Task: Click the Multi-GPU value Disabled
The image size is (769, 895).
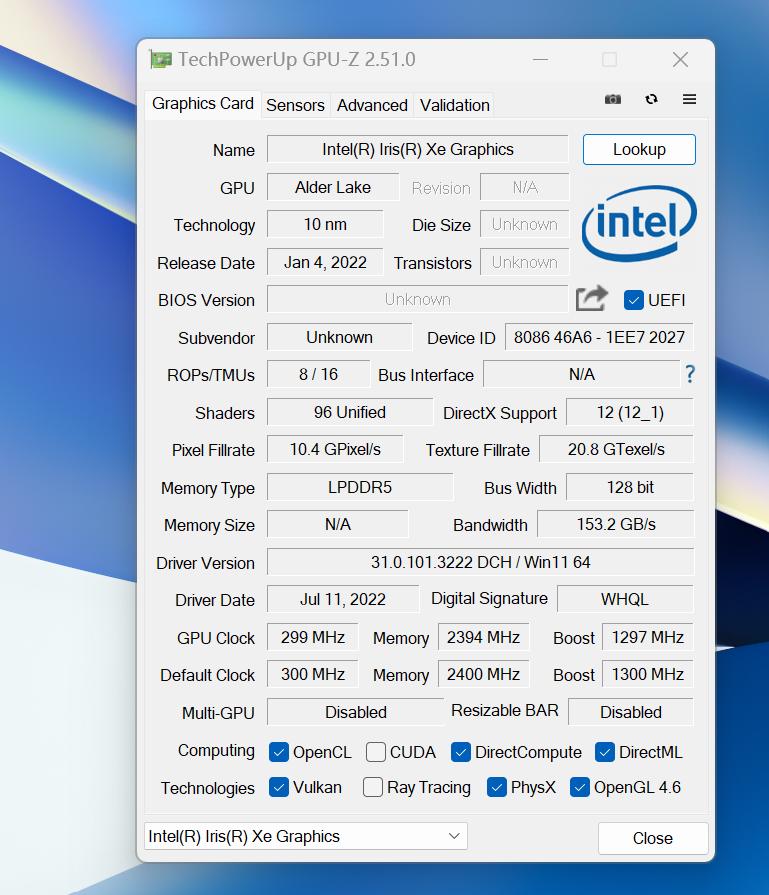Action: tap(356, 712)
